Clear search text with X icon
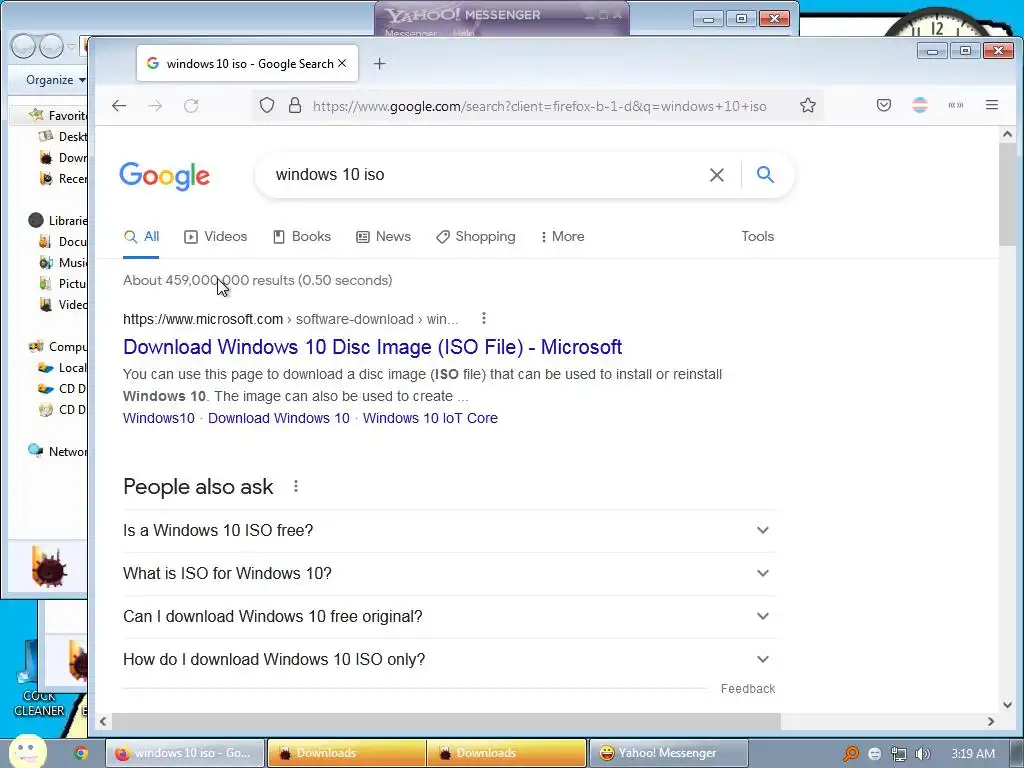The height and width of the screenshot is (768, 1024). 716,175
